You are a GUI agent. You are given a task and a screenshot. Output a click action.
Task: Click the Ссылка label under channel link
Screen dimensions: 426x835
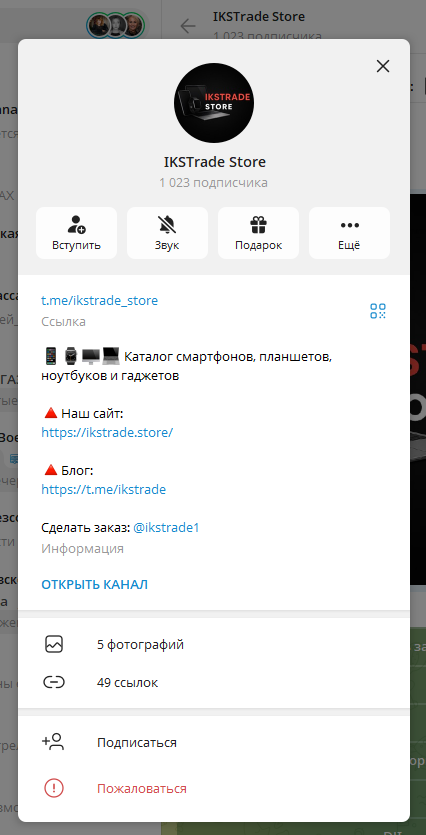tap(63, 322)
